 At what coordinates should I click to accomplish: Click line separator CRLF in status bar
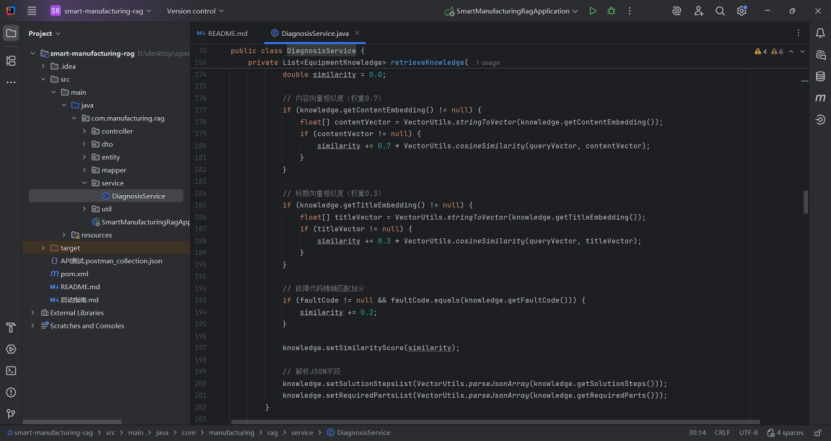point(722,432)
